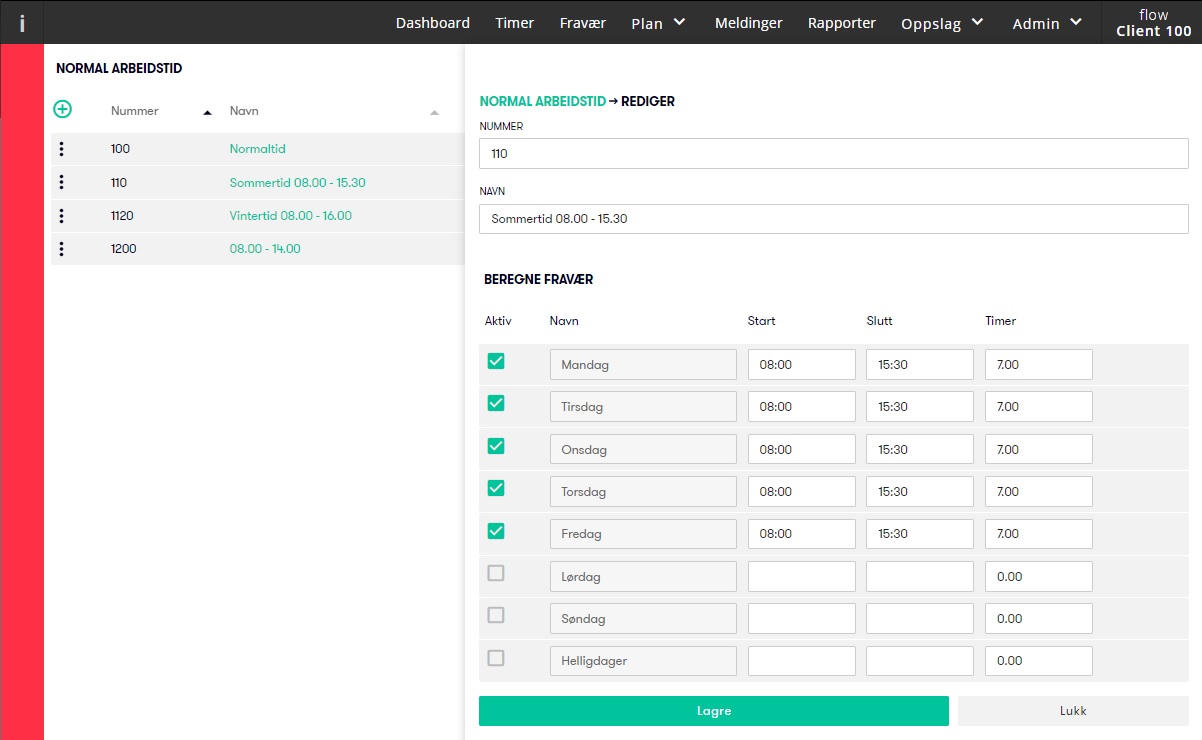Click the Mandag start time field
The width and height of the screenshot is (1202, 740).
pos(802,364)
